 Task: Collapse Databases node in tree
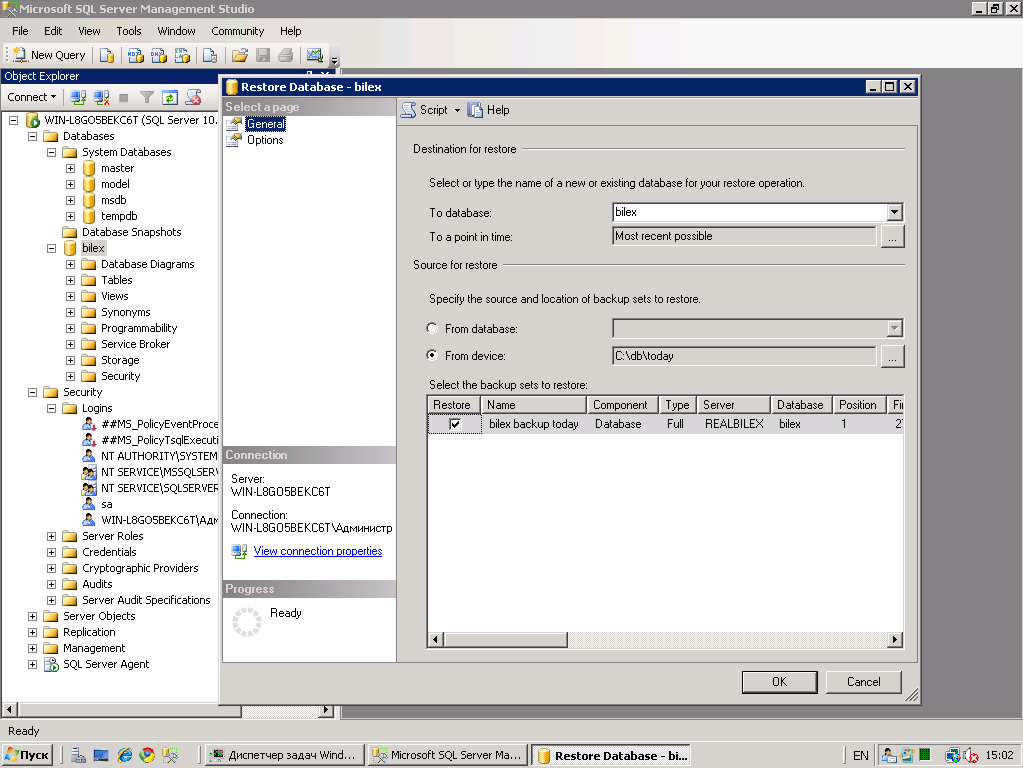(33, 136)
